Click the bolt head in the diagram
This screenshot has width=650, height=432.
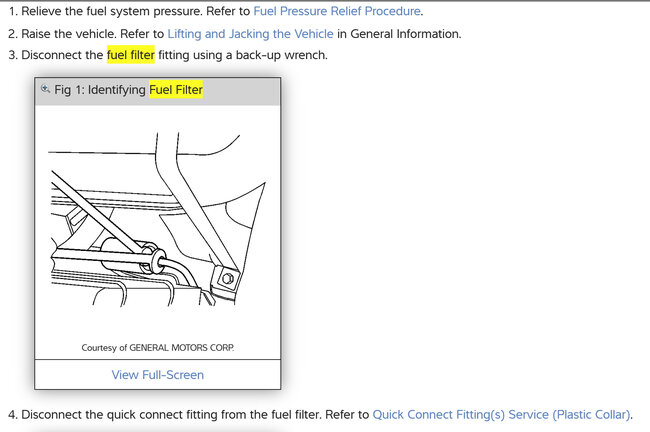[228, 278]
